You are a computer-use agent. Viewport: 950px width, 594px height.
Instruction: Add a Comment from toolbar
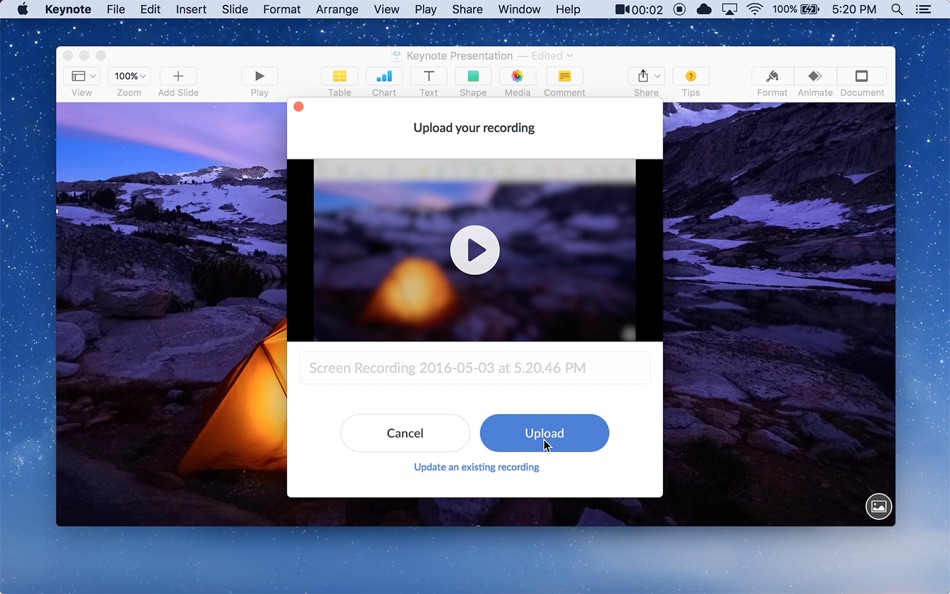coord(564,76)
